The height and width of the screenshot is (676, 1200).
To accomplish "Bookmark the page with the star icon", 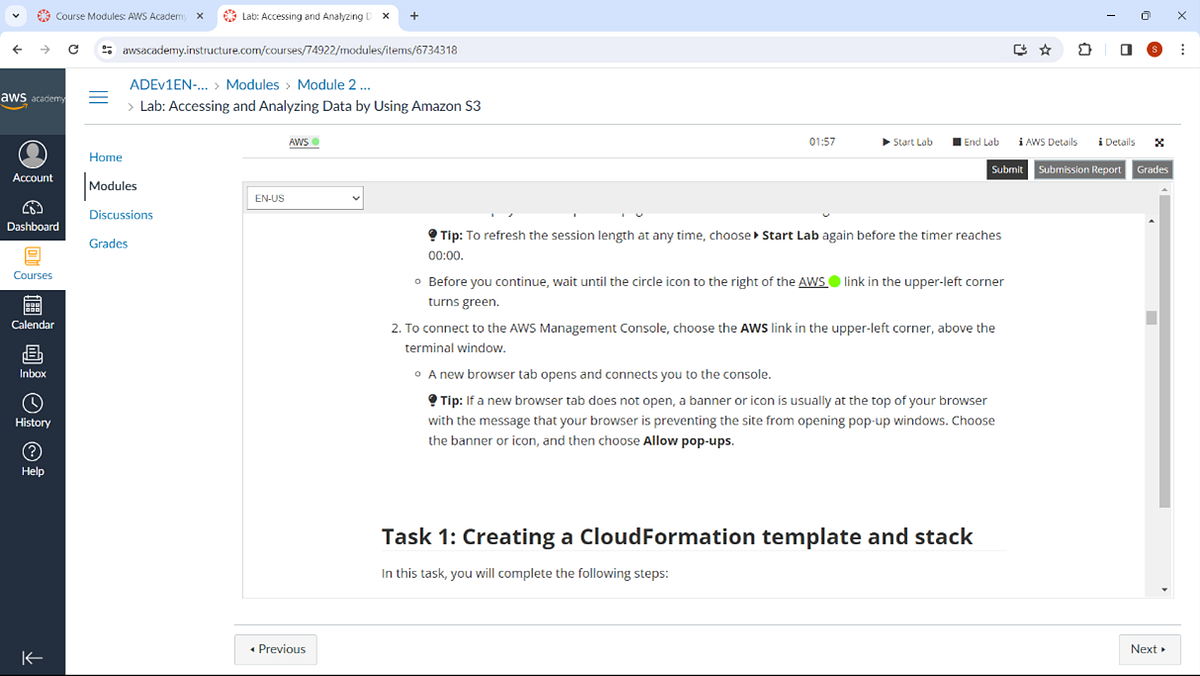I will pos(1045,48).
